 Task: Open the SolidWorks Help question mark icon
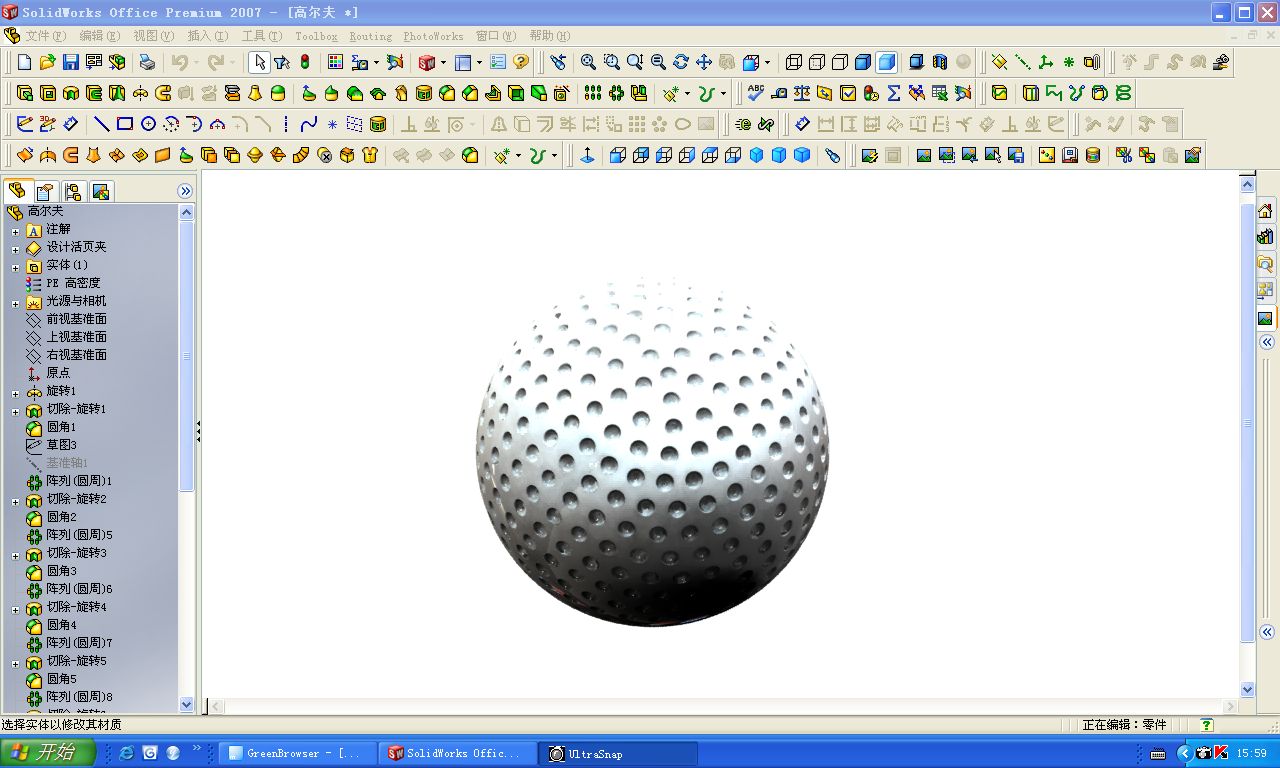(521, 62)
